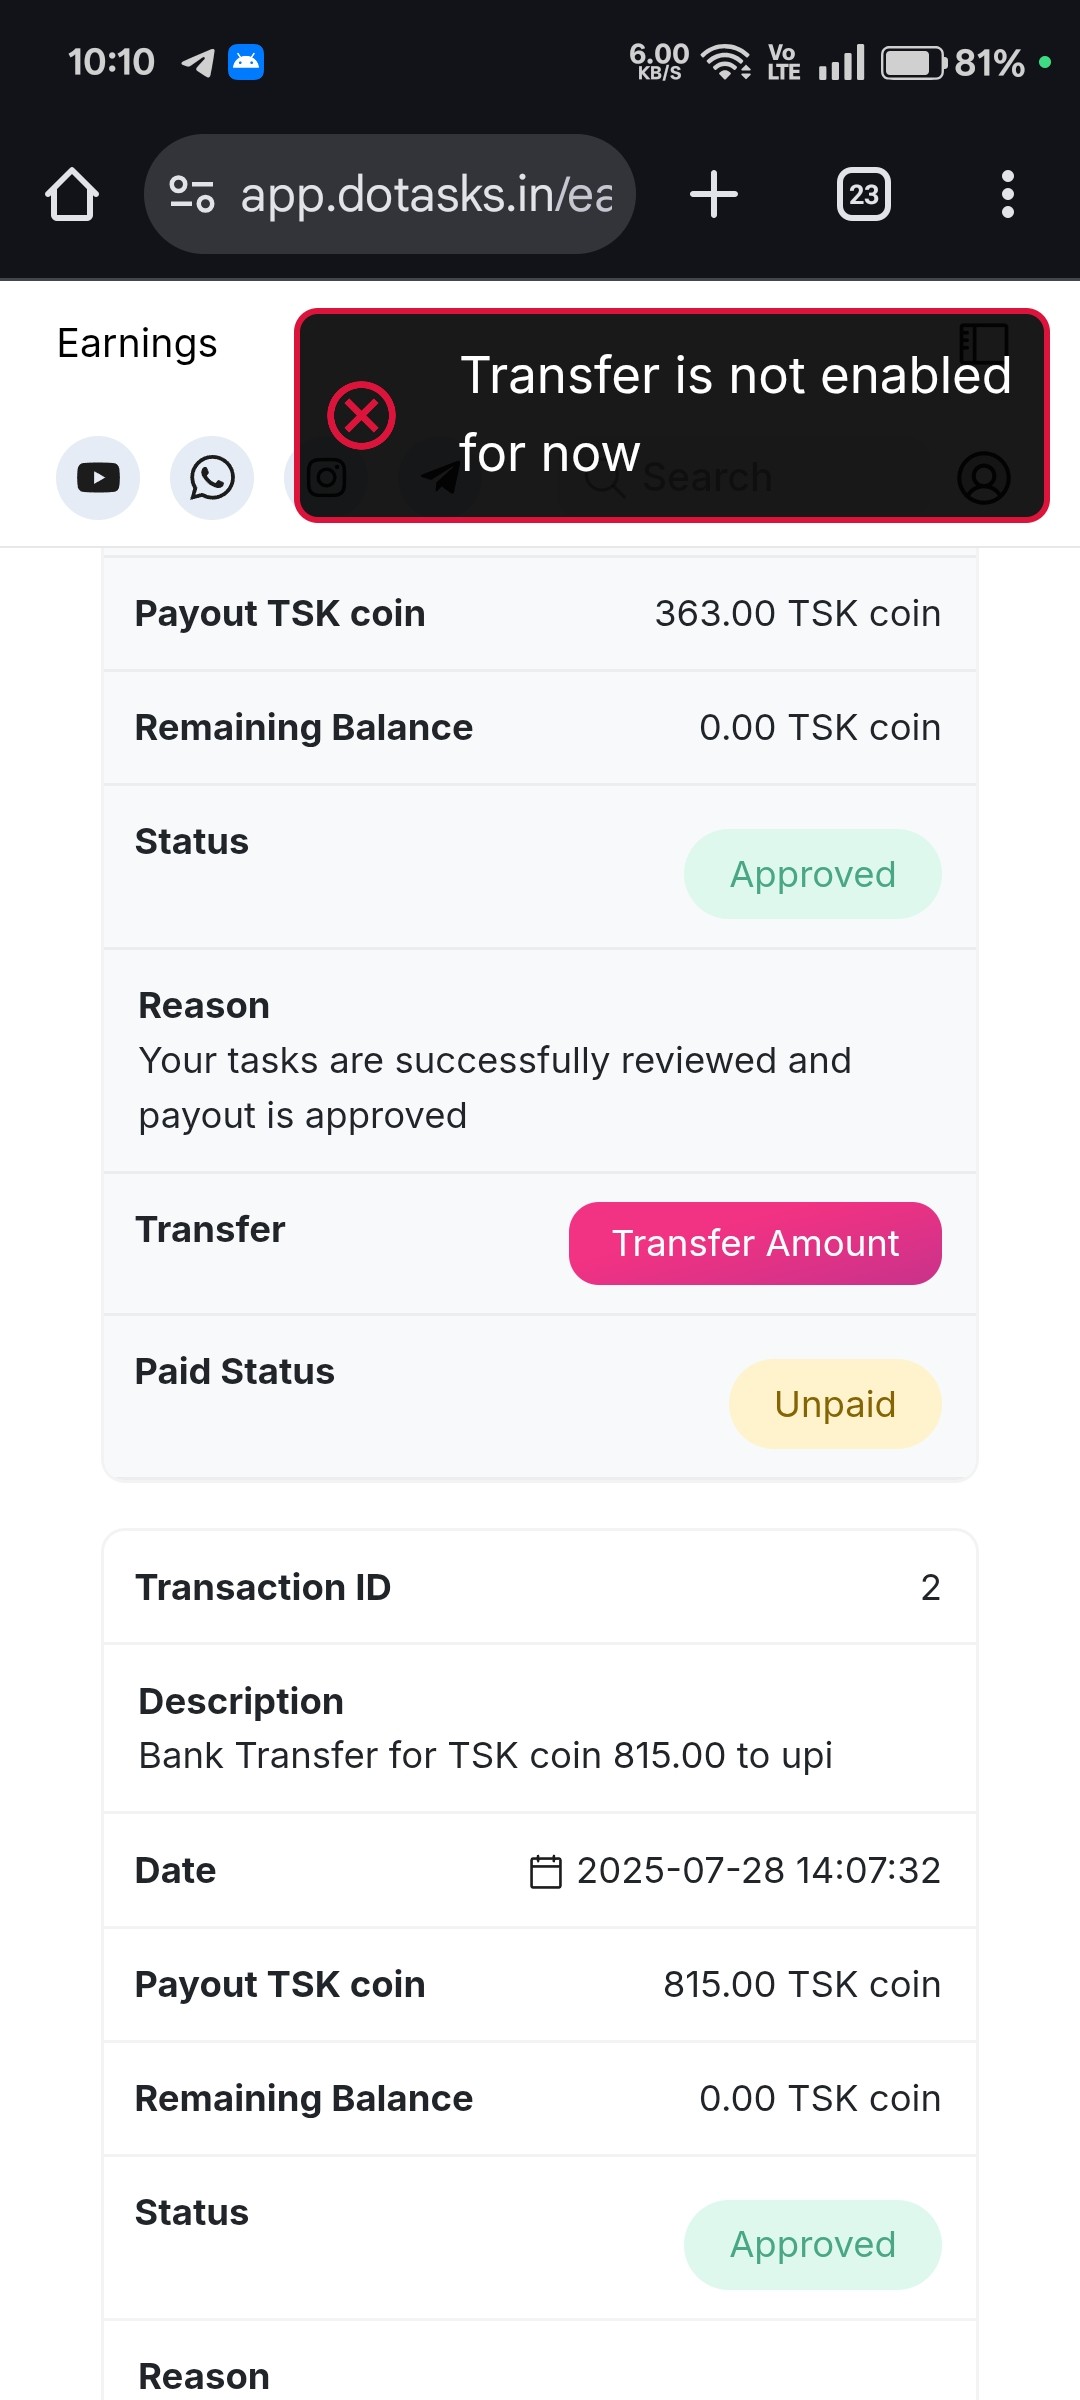Tap the address bar URL app.dotasks.in
Viewport: 1080px width, 2400px height.
coord(426,194)
